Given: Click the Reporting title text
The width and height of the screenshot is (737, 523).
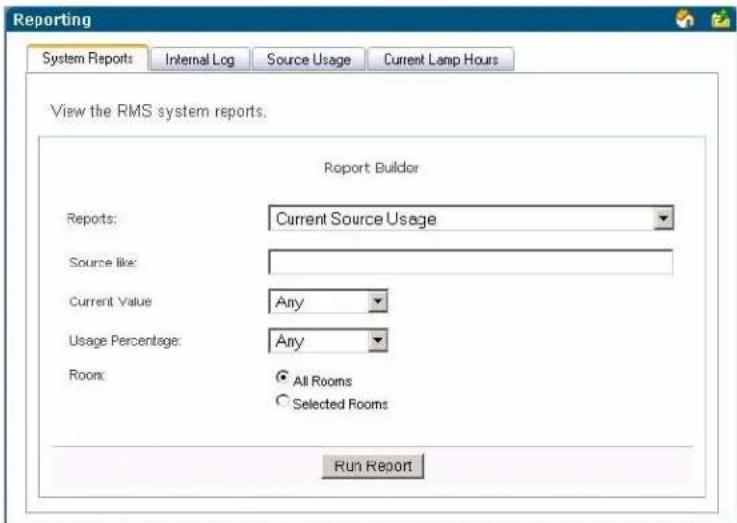Looking at the screenshot, I should coord(52,20).
